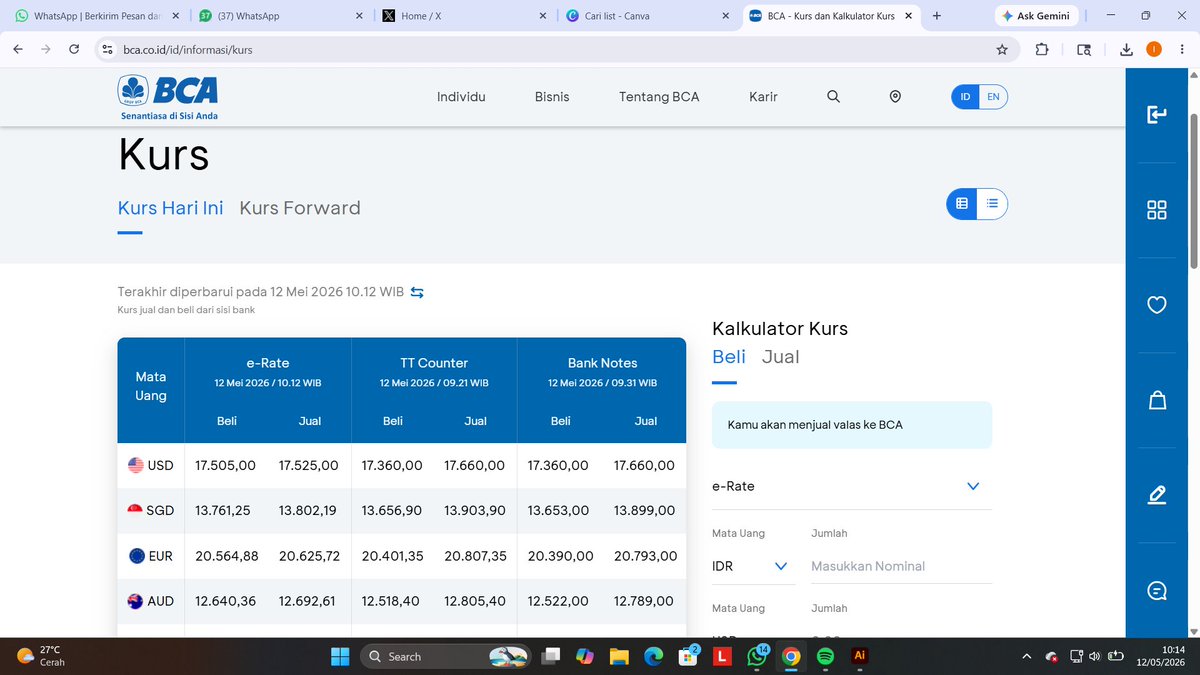Switch to WhatsApp Berkirim Pesan browser tab
The image size is (1200, 675).
[x=95, y=16]
